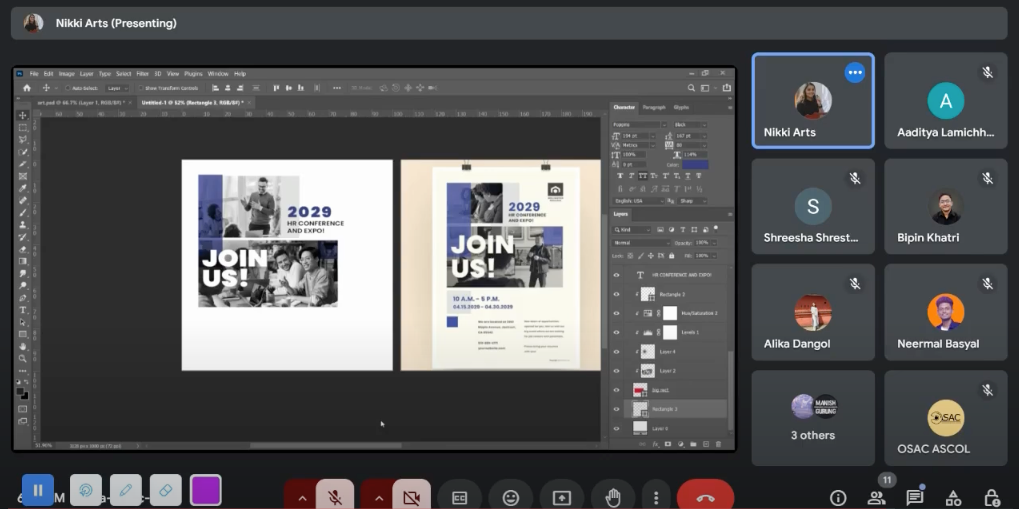
Task: Select the Polygonal Lasso tool
Action: (23, 139)
